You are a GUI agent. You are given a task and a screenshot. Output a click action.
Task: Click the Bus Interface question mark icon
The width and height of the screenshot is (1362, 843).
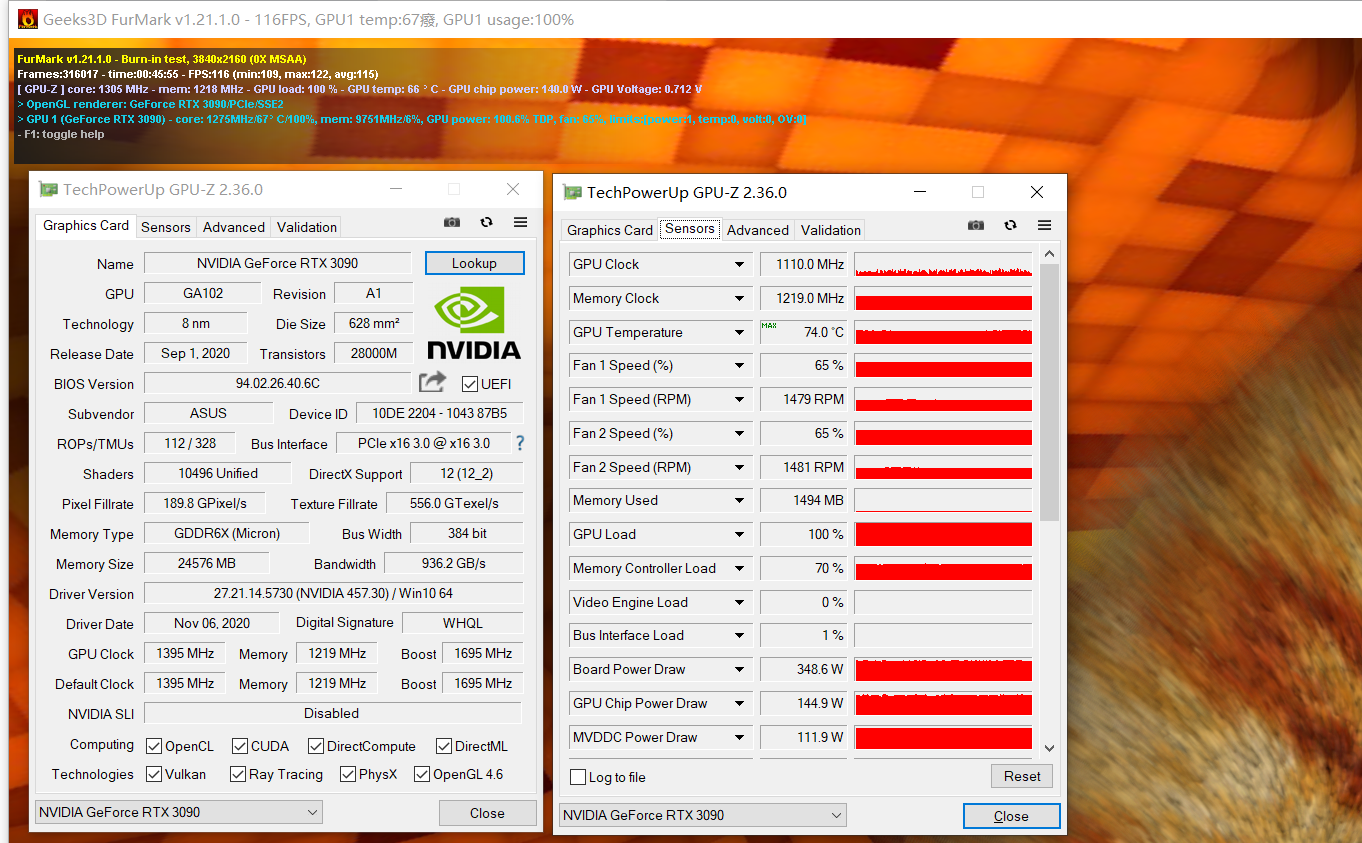pos(519,443)
